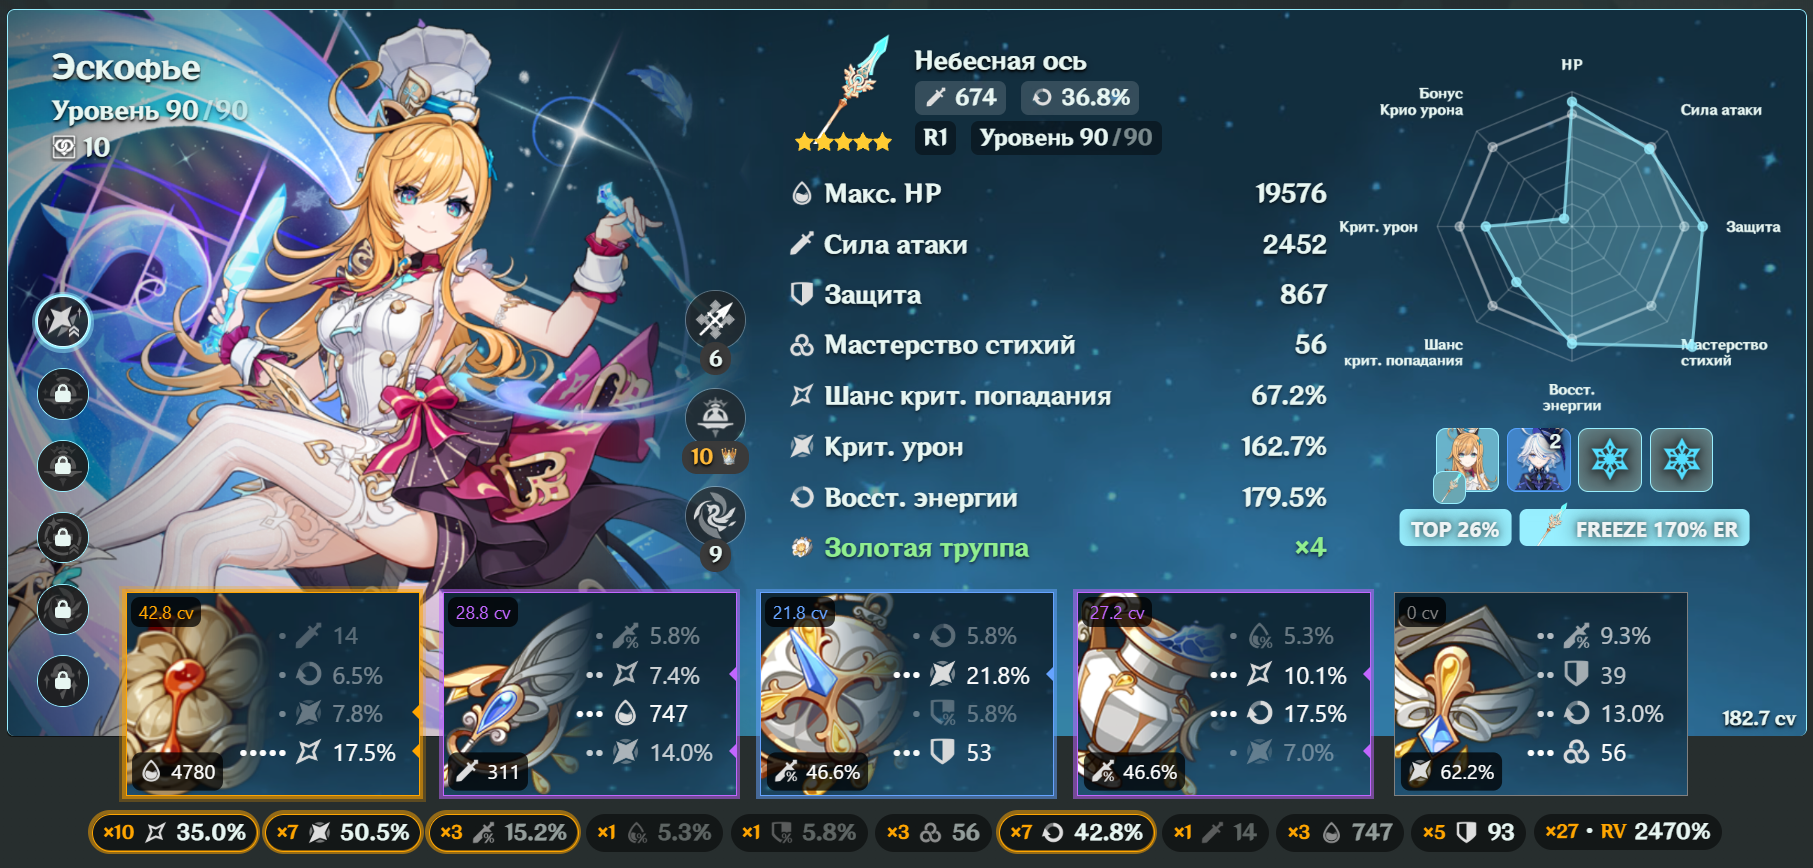Screen dimensions: 1813x868
Task: Click the normal attack talent icon level 6
Action: click(x=715, y=320)
